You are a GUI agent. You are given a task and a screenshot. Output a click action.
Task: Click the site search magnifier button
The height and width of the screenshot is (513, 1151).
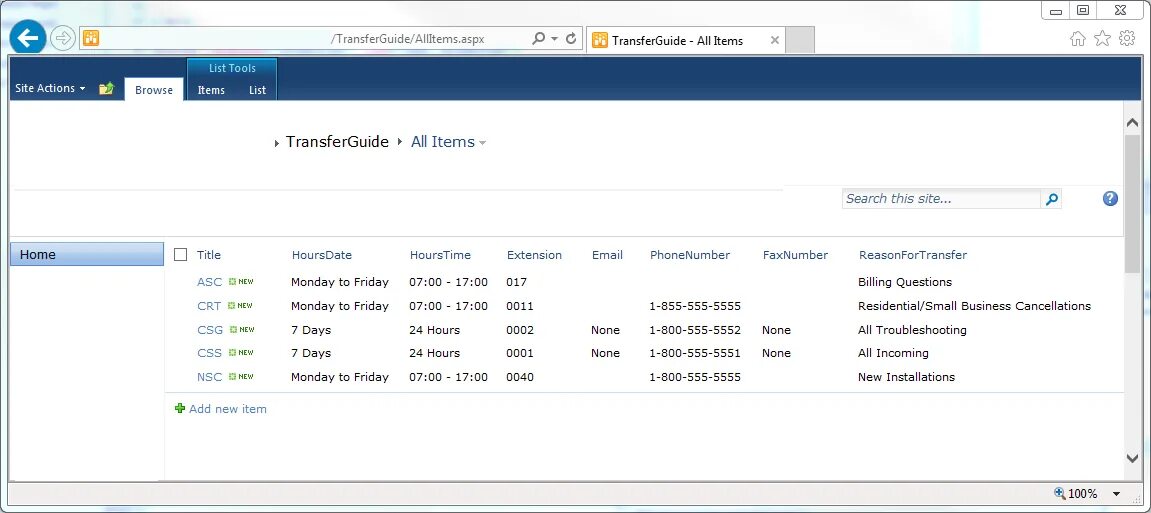(x=1052, y=199)
